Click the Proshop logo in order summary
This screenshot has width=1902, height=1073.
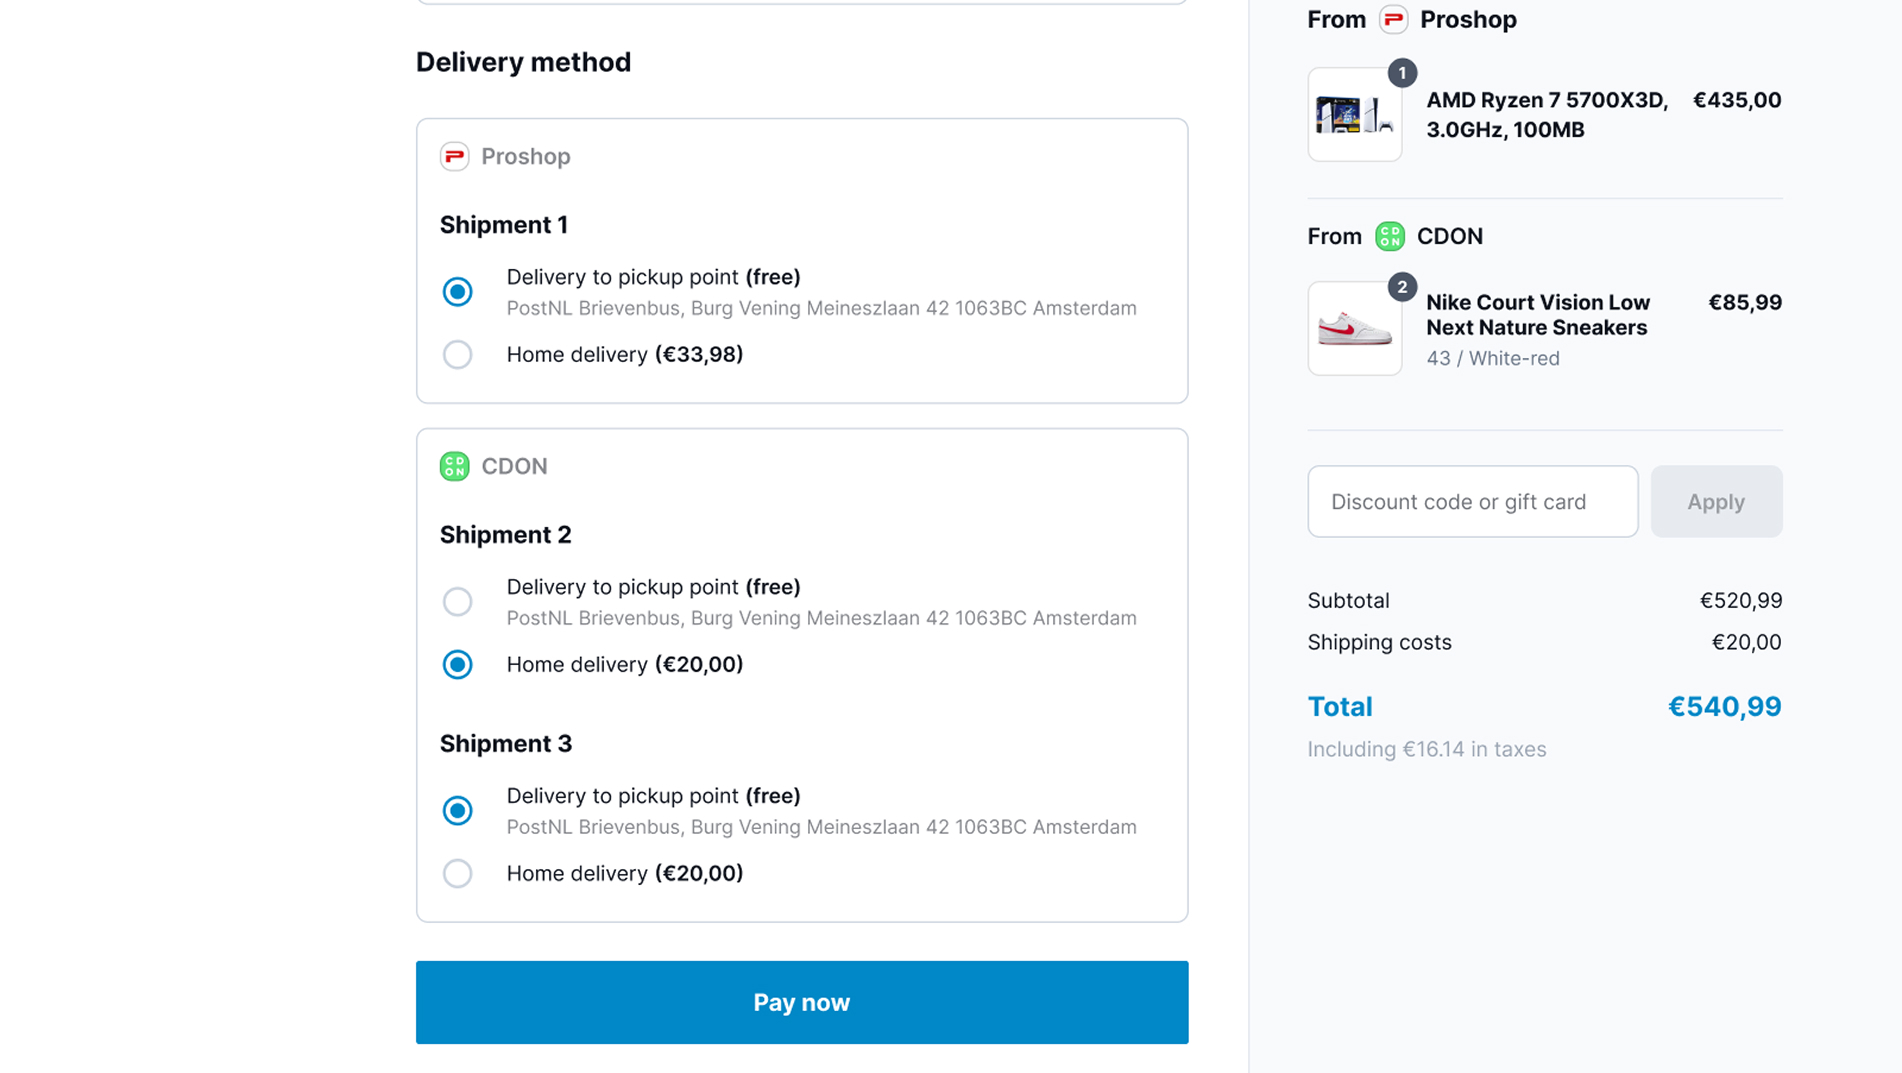pyautogui.click(x=1393, y=19)
